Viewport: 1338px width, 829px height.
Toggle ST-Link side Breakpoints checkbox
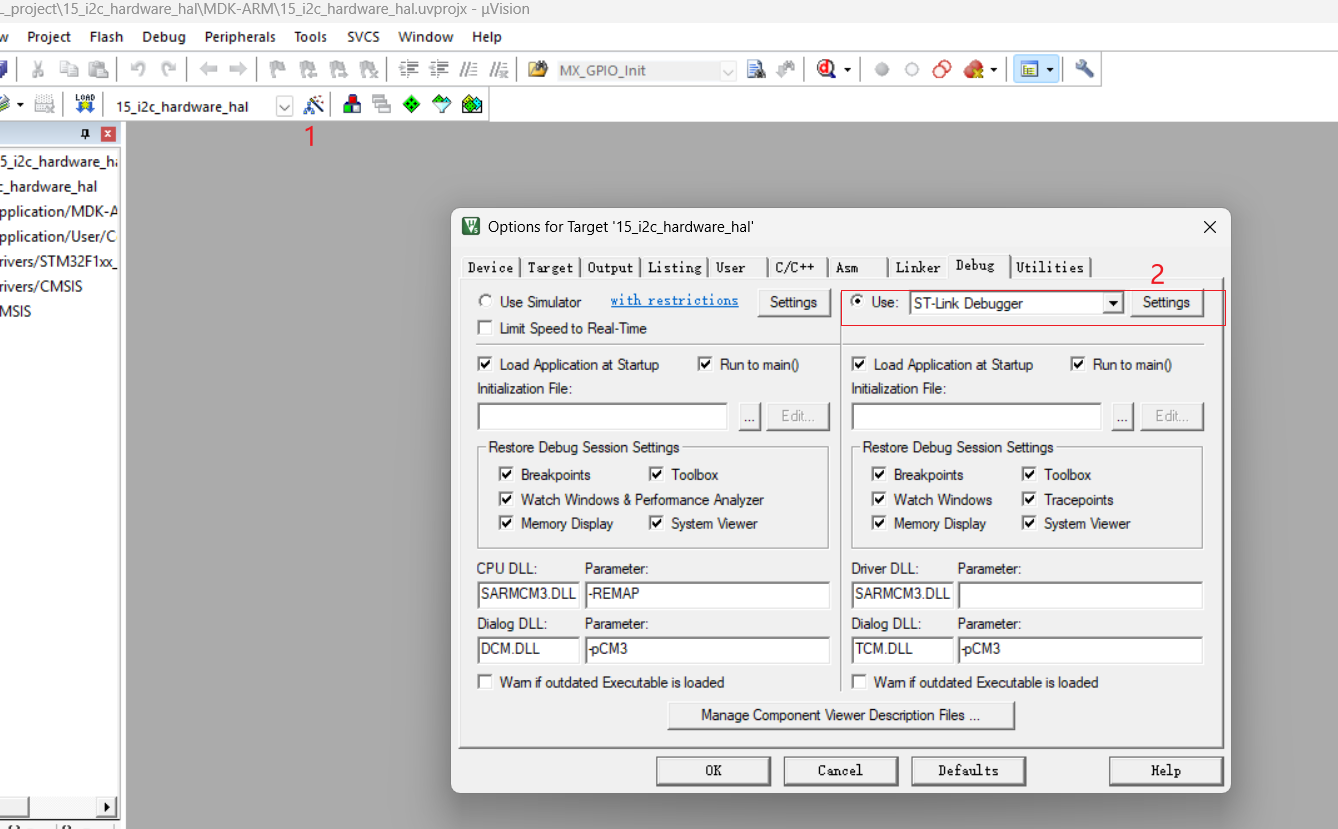tap(879, 474)
